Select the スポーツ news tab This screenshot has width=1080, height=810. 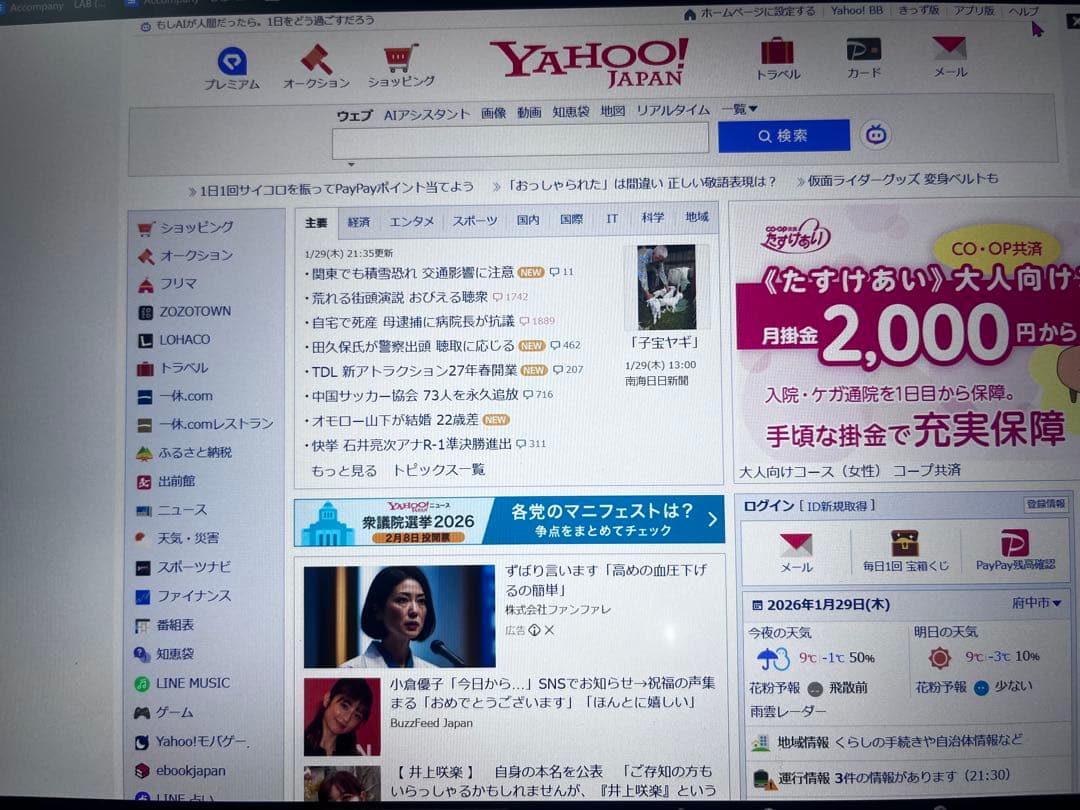474,221
